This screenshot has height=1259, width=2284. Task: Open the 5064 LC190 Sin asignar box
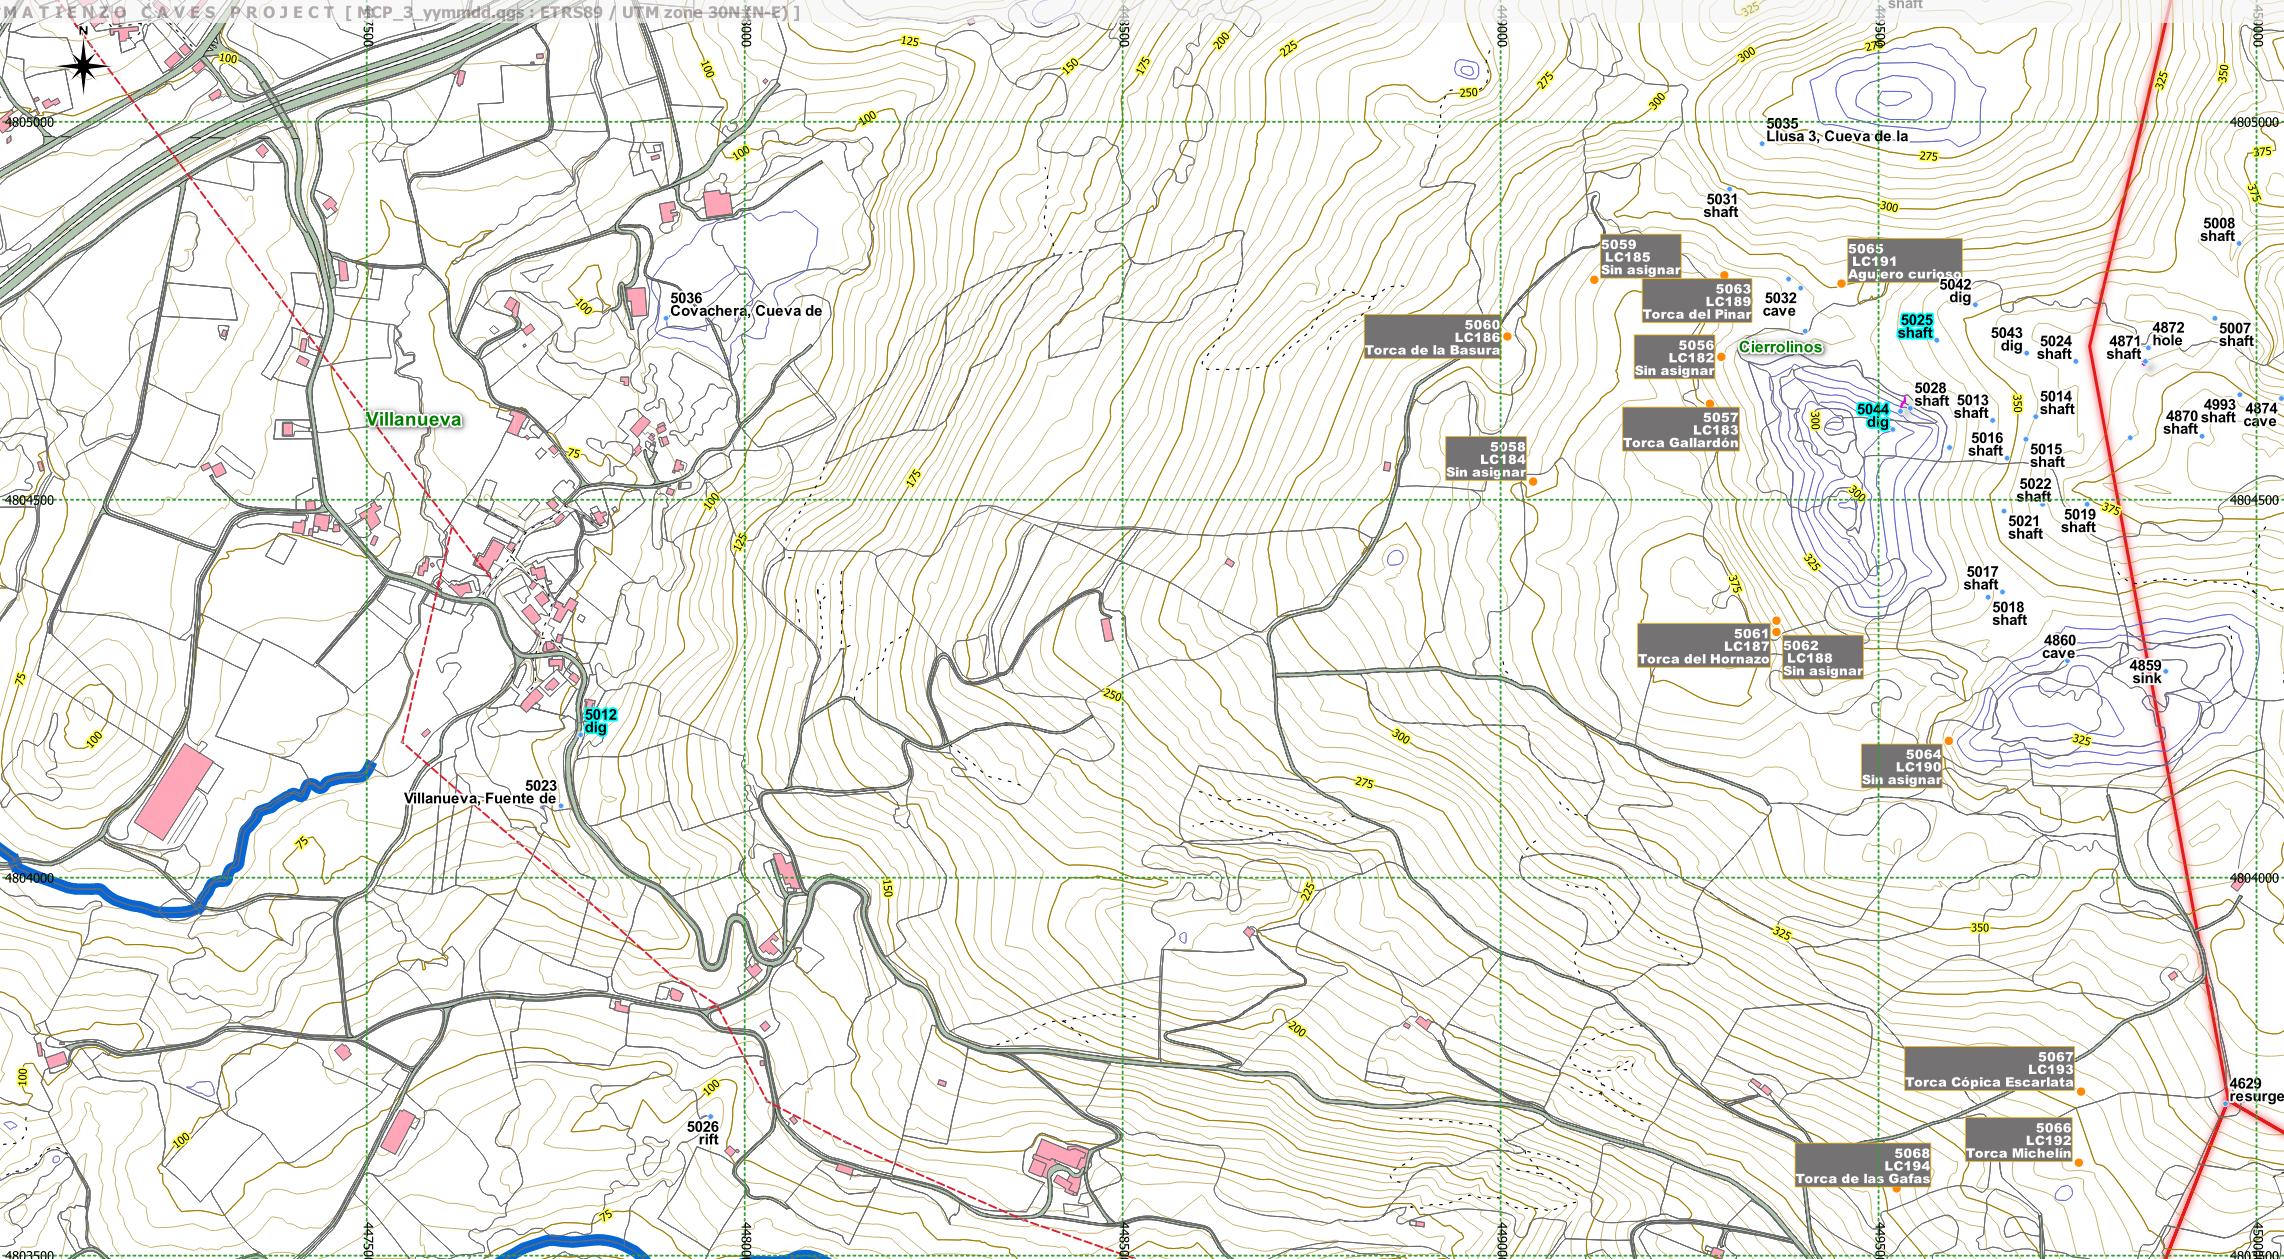(1902, 766)
